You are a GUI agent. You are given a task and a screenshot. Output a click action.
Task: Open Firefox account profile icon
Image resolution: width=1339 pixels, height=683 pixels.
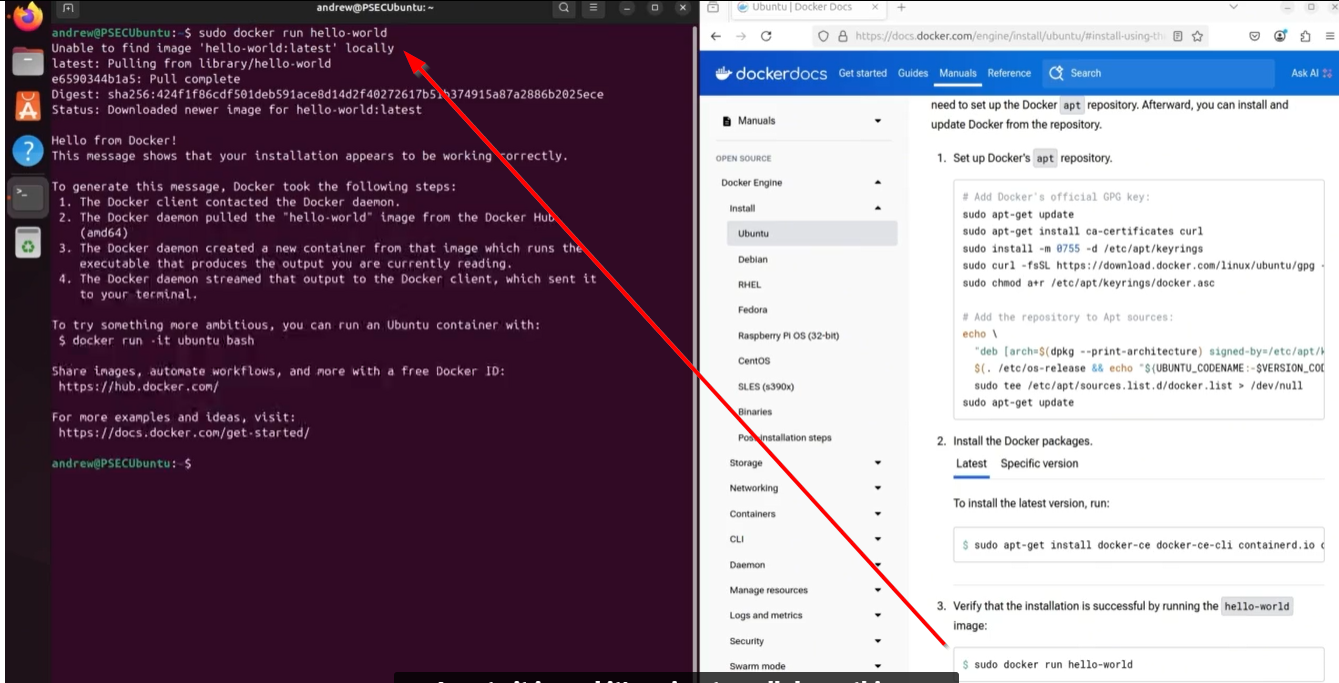[x=1280, y=37]
